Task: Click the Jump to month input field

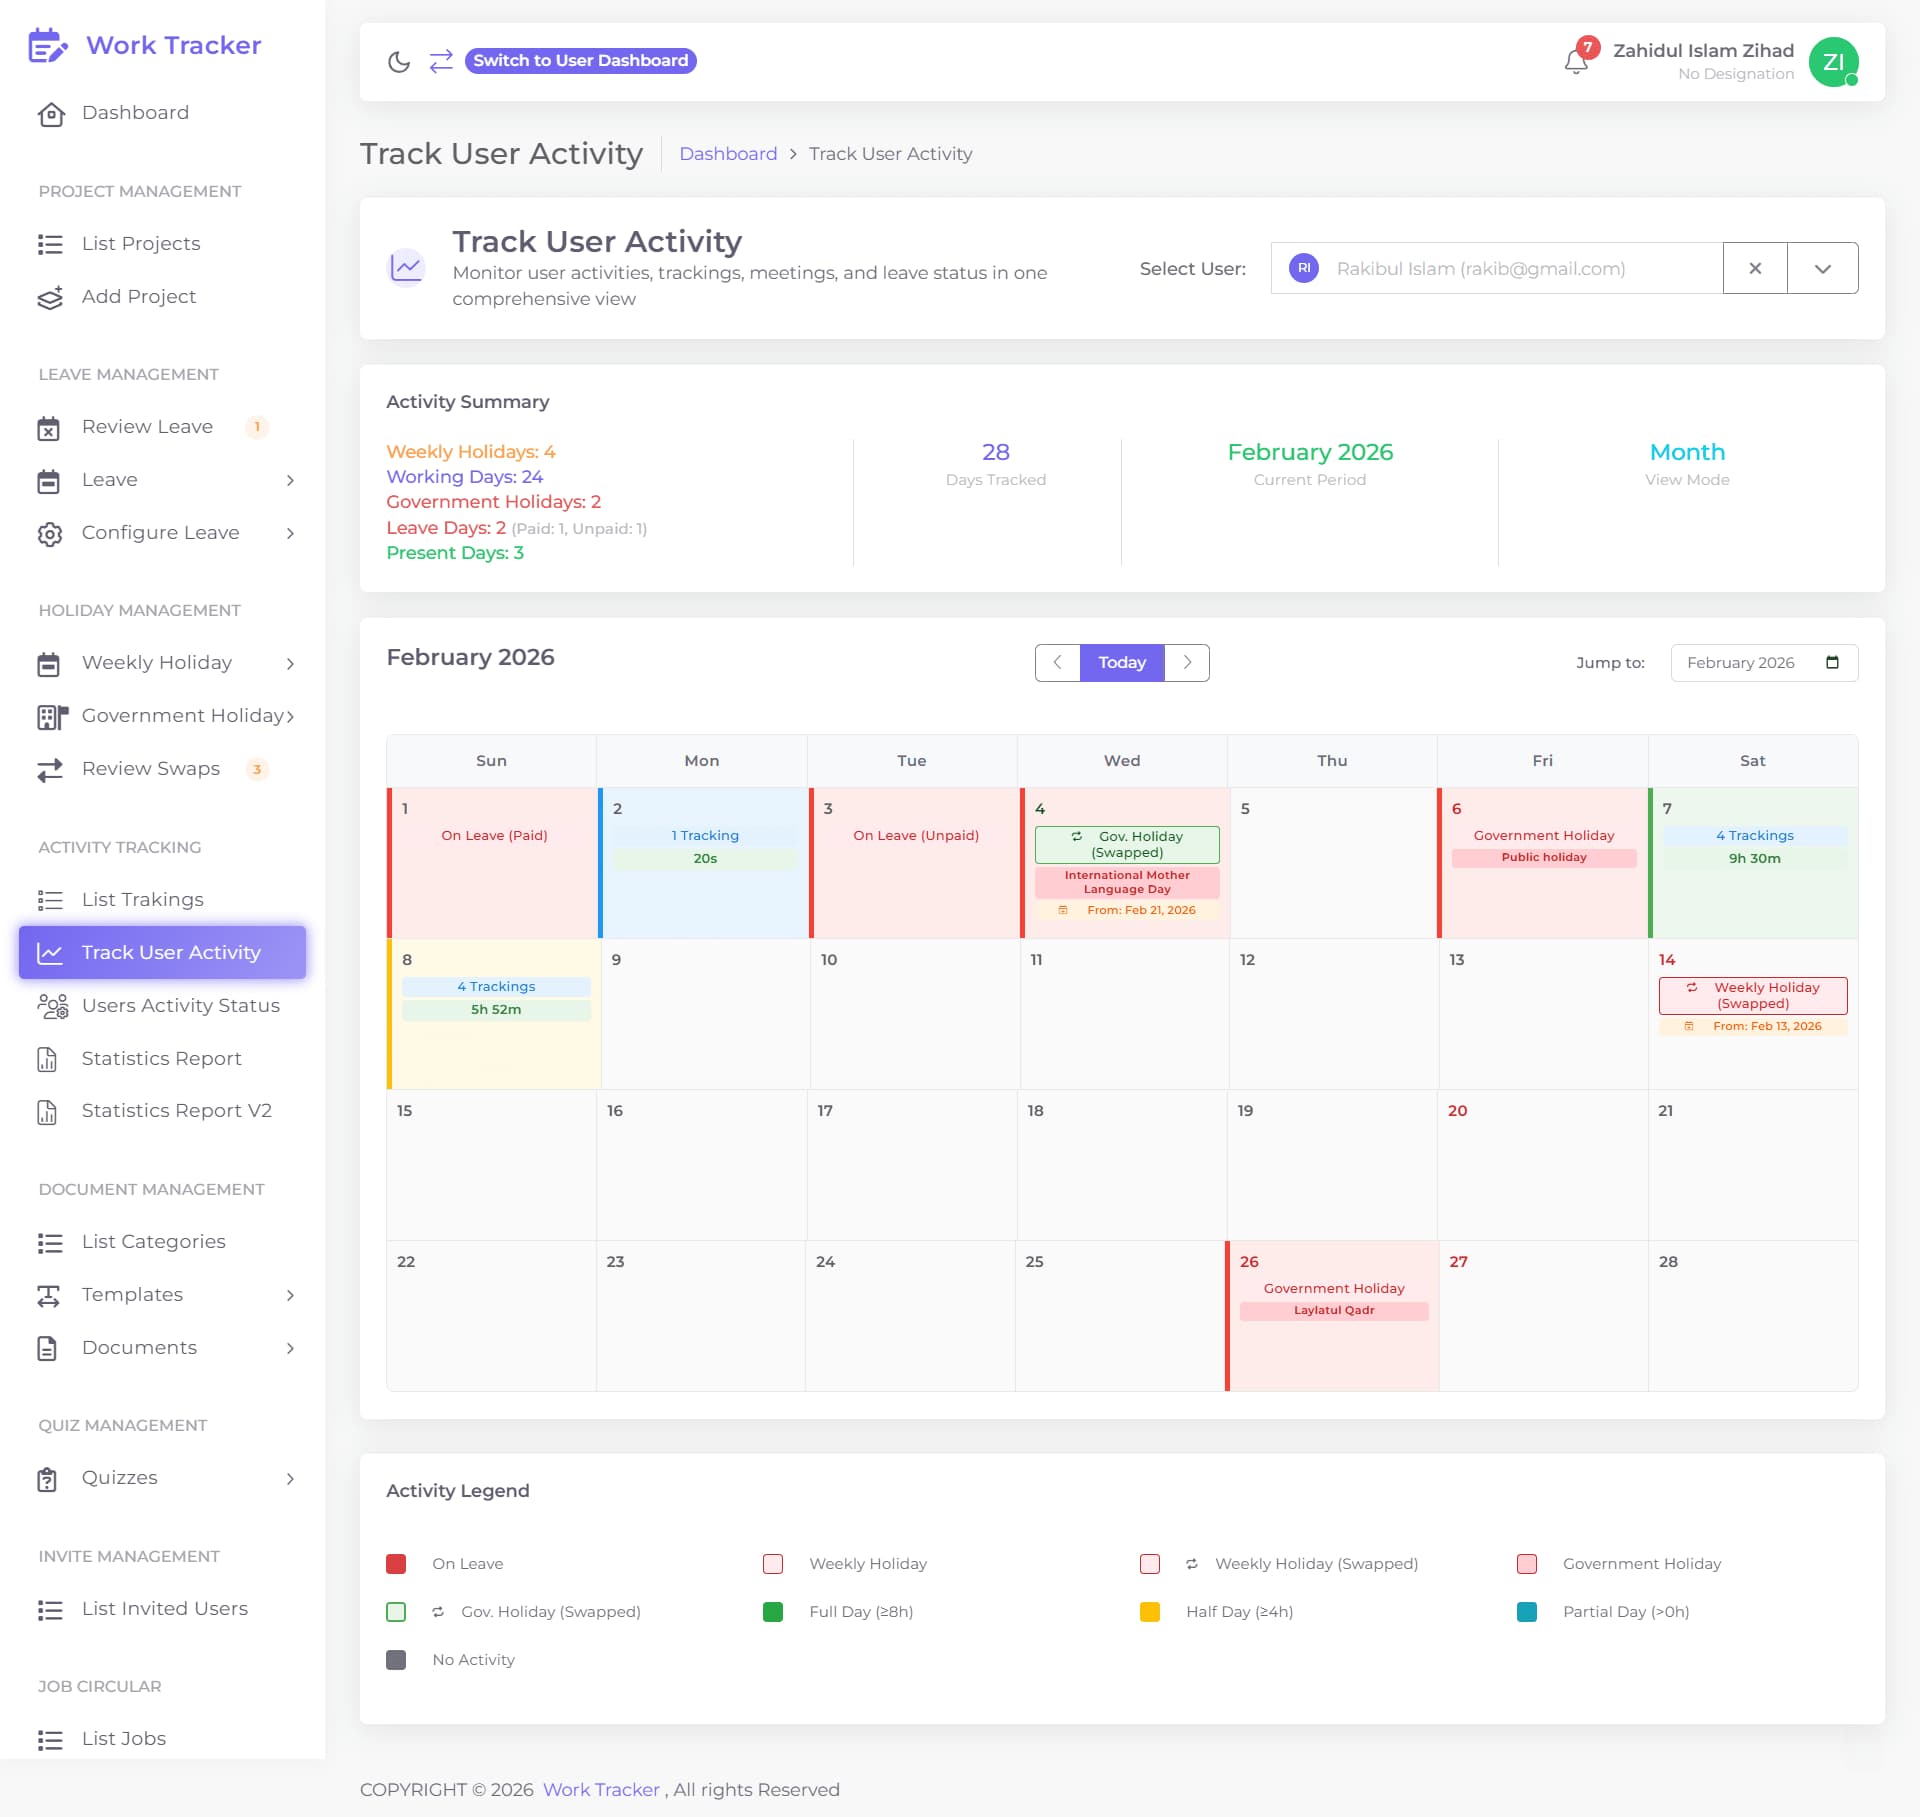Action: click(x=1764, y=663)
